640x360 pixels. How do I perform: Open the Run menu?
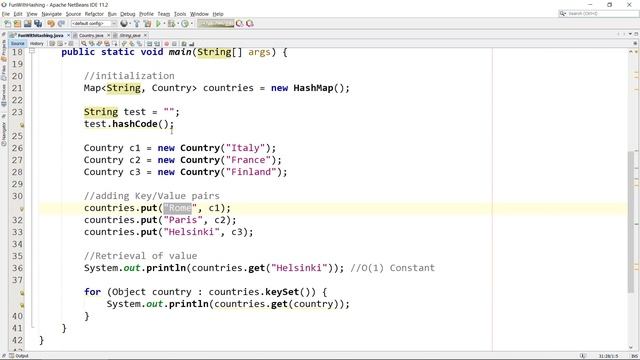[112, 14]
